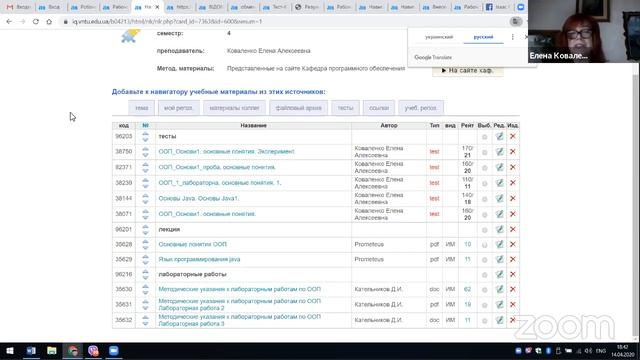Delete row 38750 with red cross
This screenshot has width=640, height=360.
[x=513, y=151]
